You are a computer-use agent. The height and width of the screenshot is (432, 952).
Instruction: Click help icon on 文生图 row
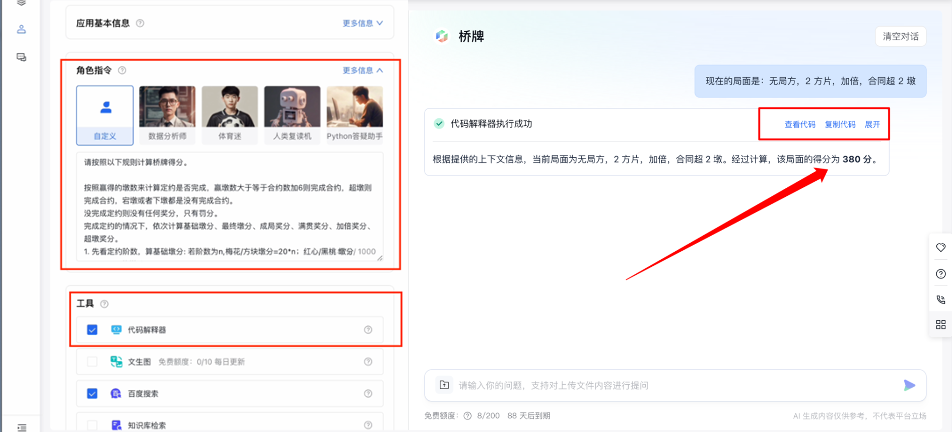(368, 362)
